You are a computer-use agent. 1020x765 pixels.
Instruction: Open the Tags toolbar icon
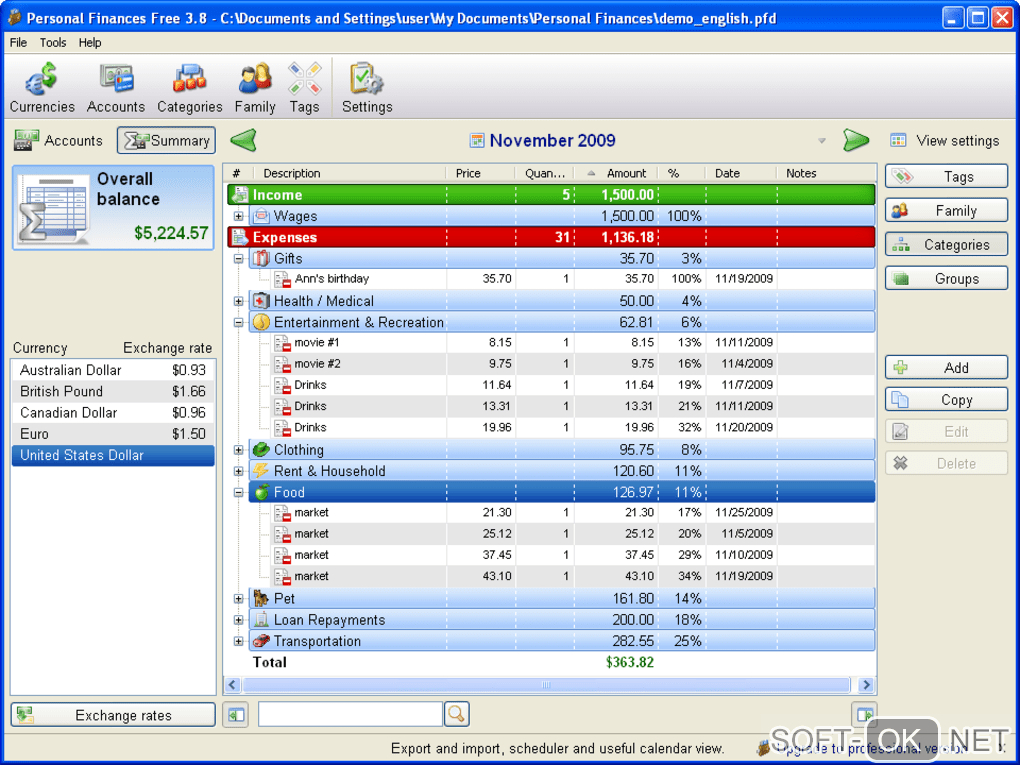pyautogui.click(x=304, y=88)
